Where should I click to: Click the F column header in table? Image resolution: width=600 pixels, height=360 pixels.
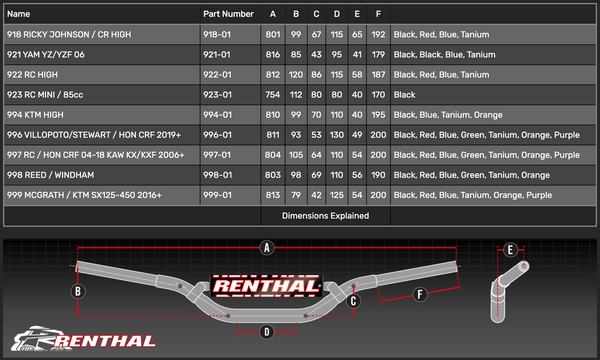pyautogui.click(x=378, y=14)
